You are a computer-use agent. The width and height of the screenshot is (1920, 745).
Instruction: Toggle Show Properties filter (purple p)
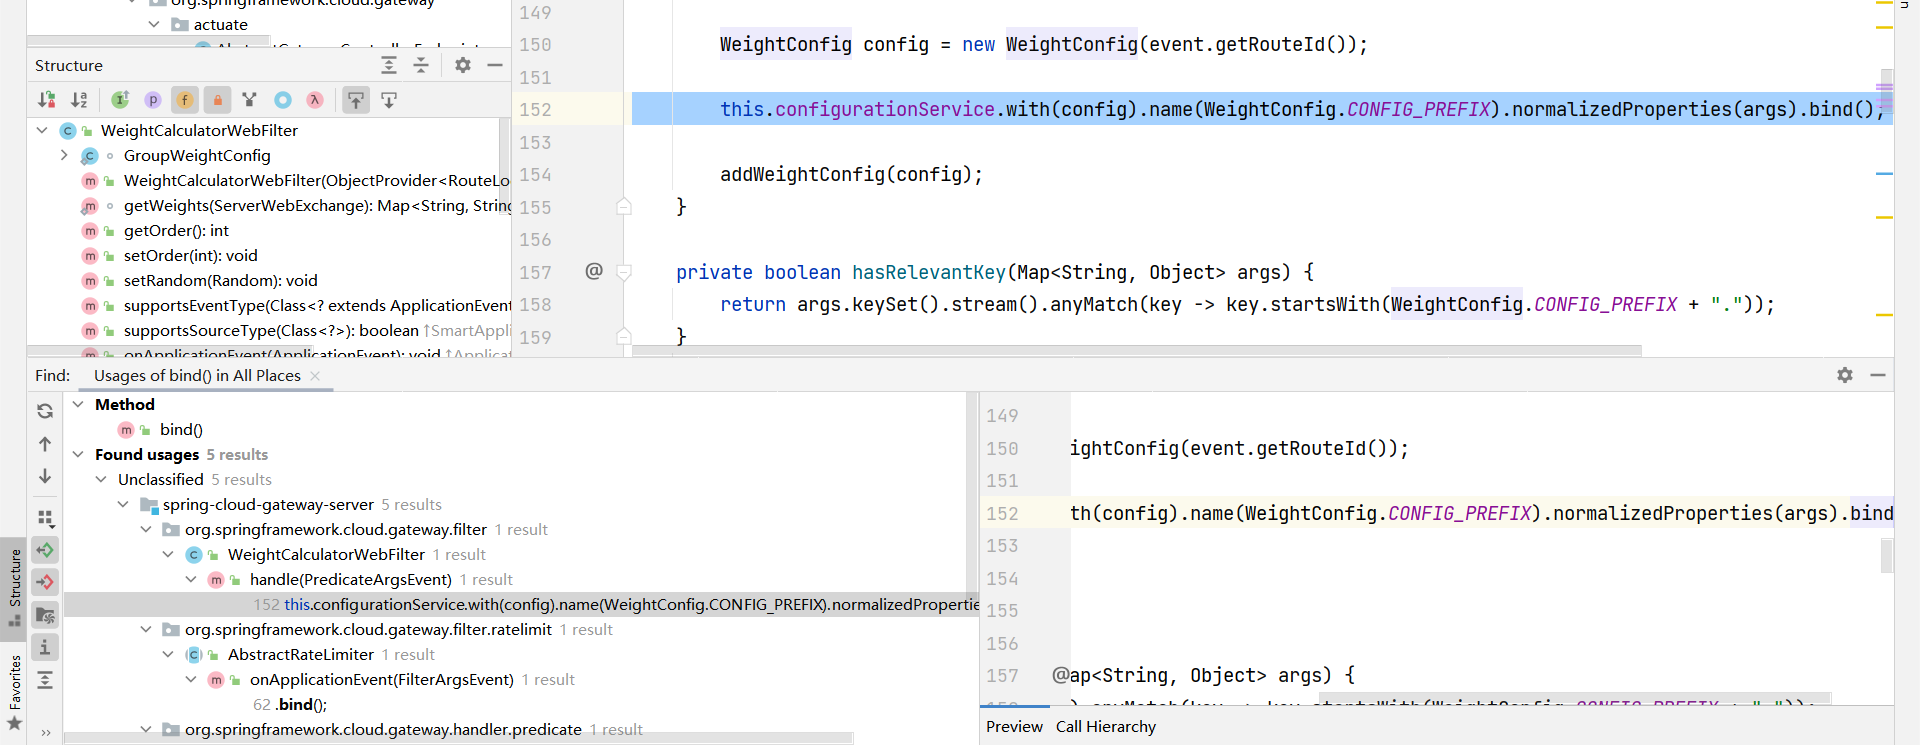click(x=153, y=100)
